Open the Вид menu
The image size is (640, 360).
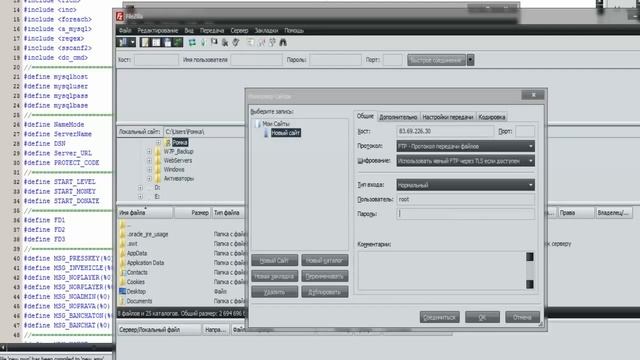[x=189, y=31]
